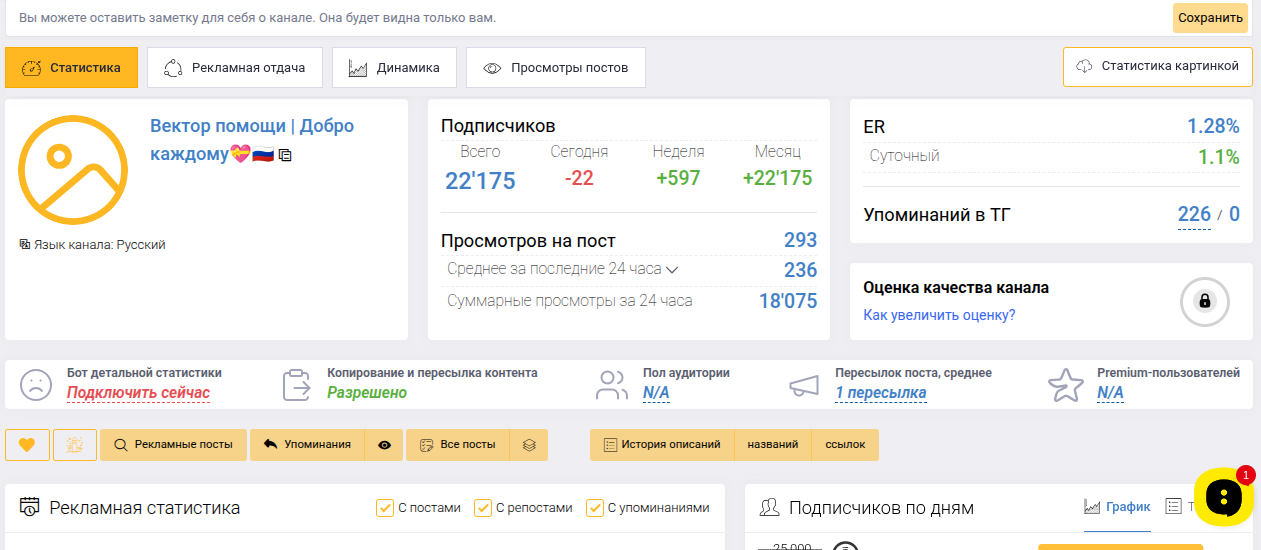Click the icon button next to the heart
The height and width of the screenshot is (550, 1261).
pyautogui.click(x=75, y=445)
